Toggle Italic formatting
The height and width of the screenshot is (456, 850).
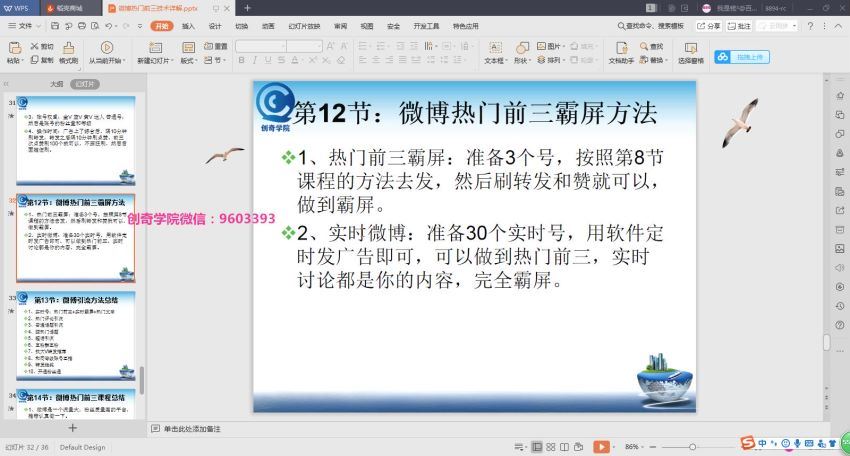(x=254, y=60)
